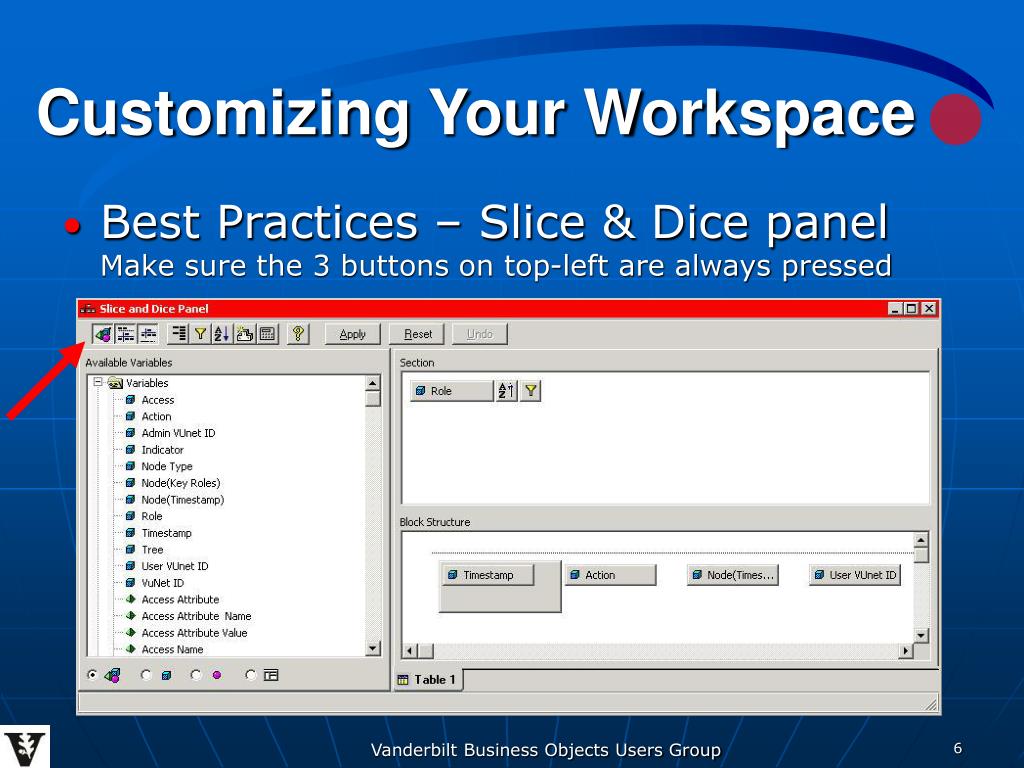Select Tree in the variables list
This screenshot has width=1024, height=768.
tap(152, 550)
